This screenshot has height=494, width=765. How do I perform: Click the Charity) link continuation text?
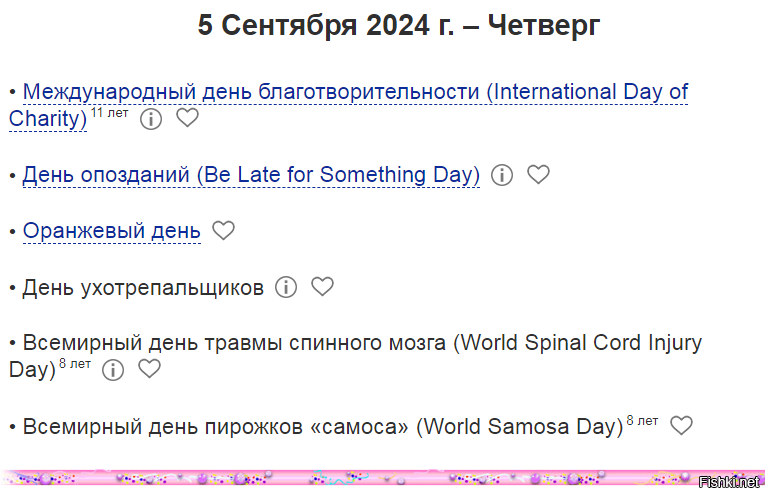pos(48,119)
